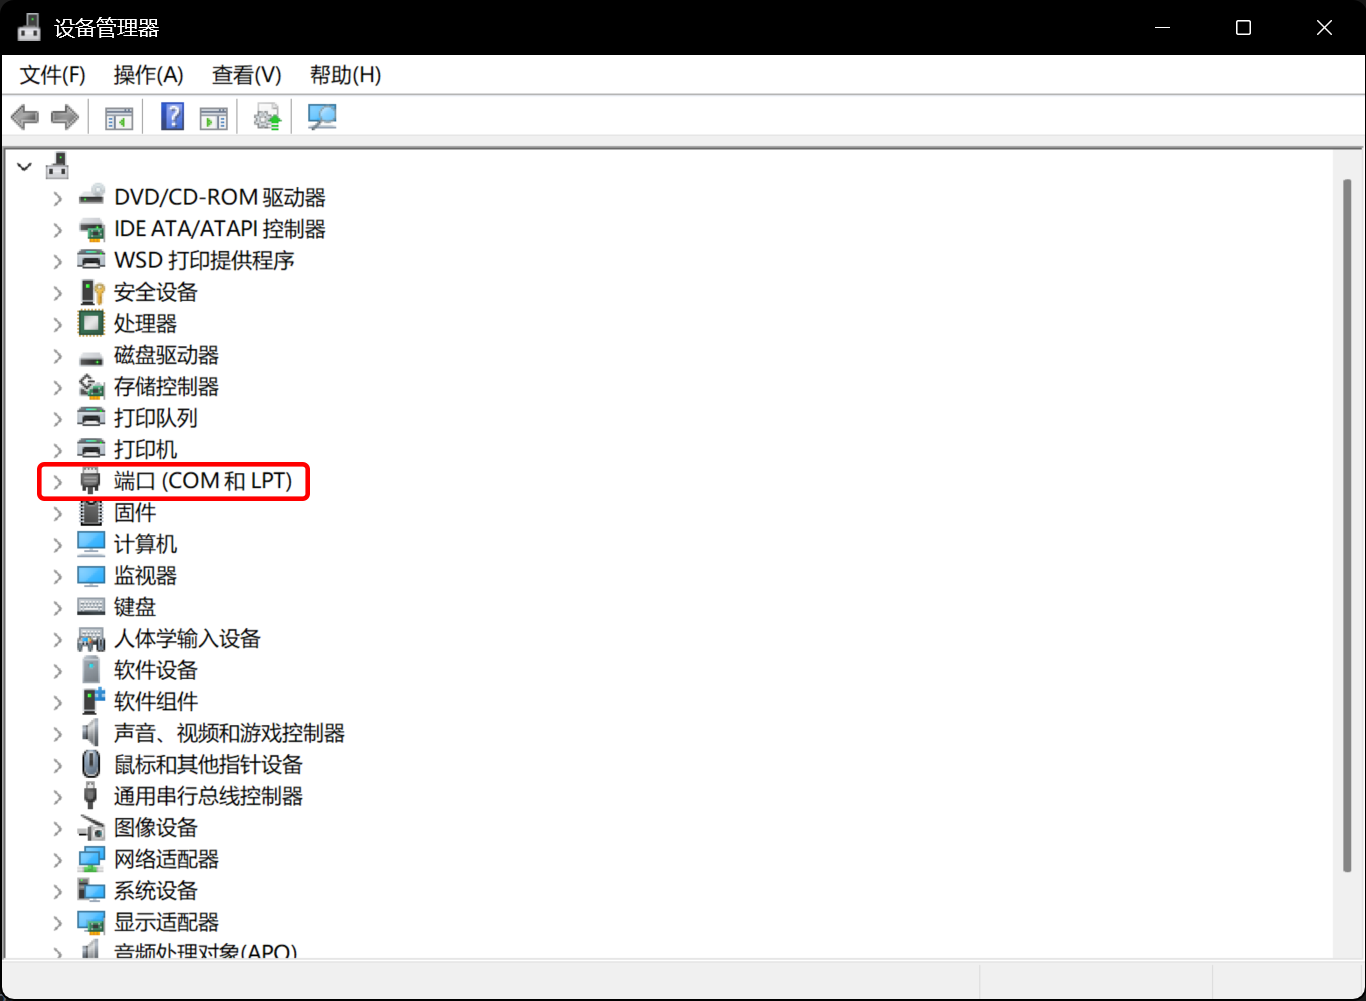Expand the 端口 (COM 和 LPT) node

coord(58,482)
